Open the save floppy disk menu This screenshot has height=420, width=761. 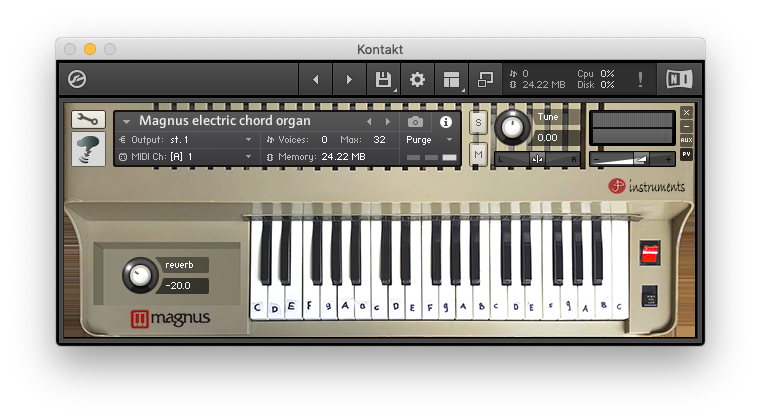[x=383, y=79]
